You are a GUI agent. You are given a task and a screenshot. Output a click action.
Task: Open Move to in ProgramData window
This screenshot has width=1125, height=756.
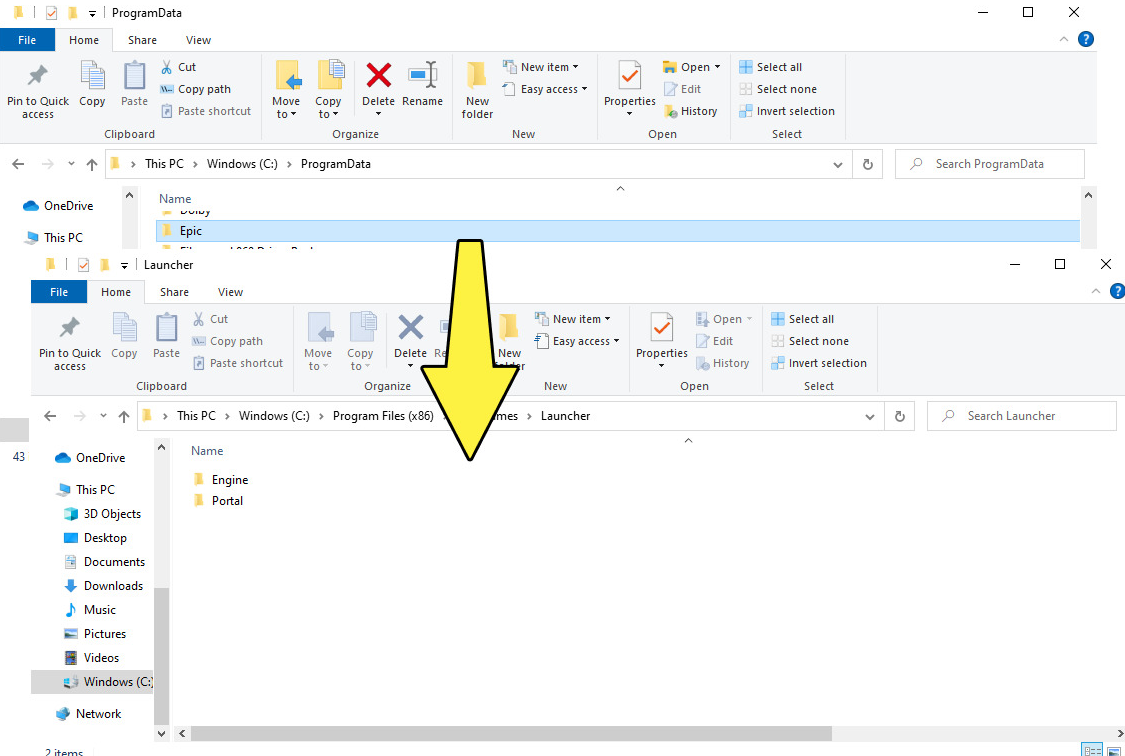(x=286, y=90)
